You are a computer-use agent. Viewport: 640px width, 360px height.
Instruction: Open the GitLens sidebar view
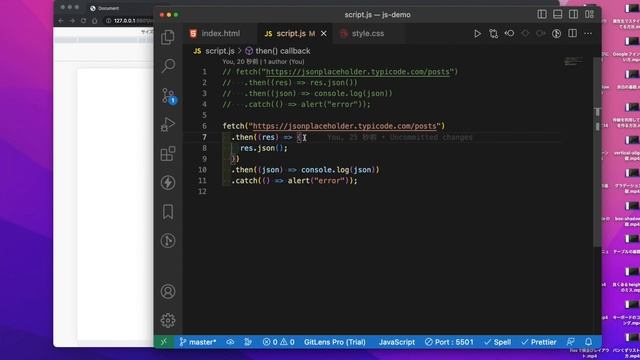pos(168,240)
